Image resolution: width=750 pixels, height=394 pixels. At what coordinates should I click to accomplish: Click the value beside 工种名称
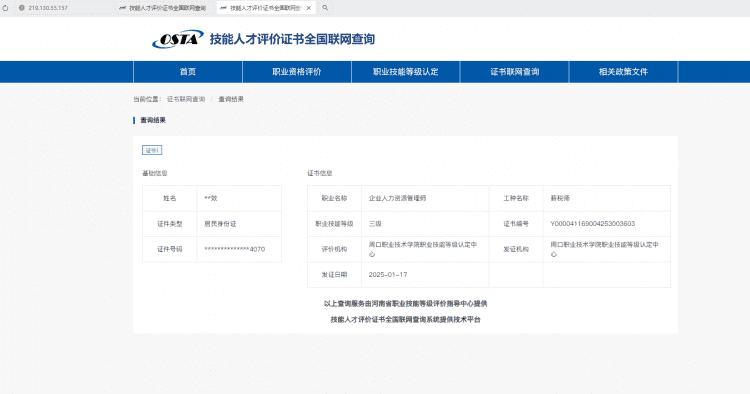(560, 198)
